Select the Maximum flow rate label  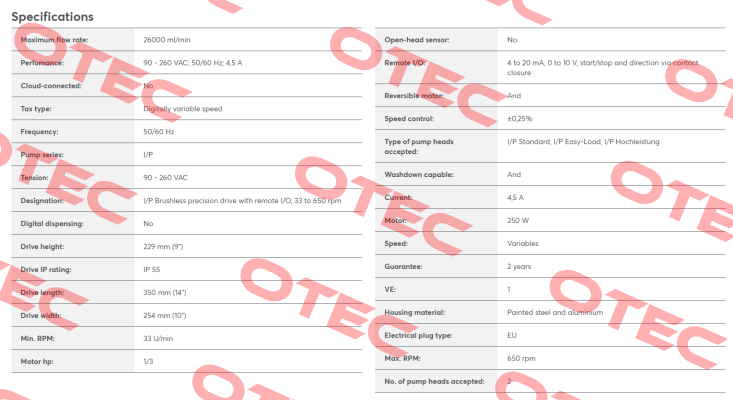(54, 40)
